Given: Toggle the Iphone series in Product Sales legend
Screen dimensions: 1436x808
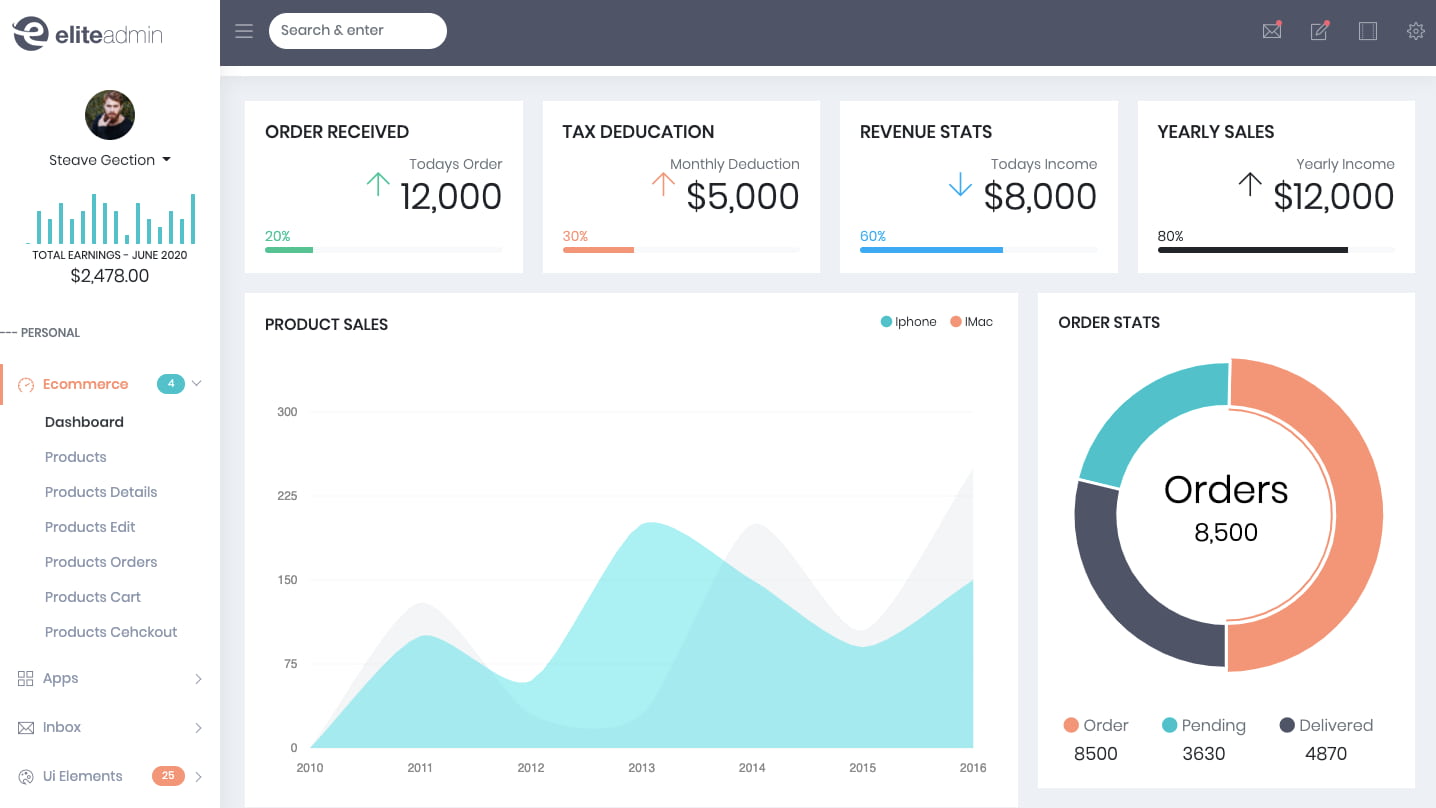Looking at the screenshot, I should coord(908,321).
